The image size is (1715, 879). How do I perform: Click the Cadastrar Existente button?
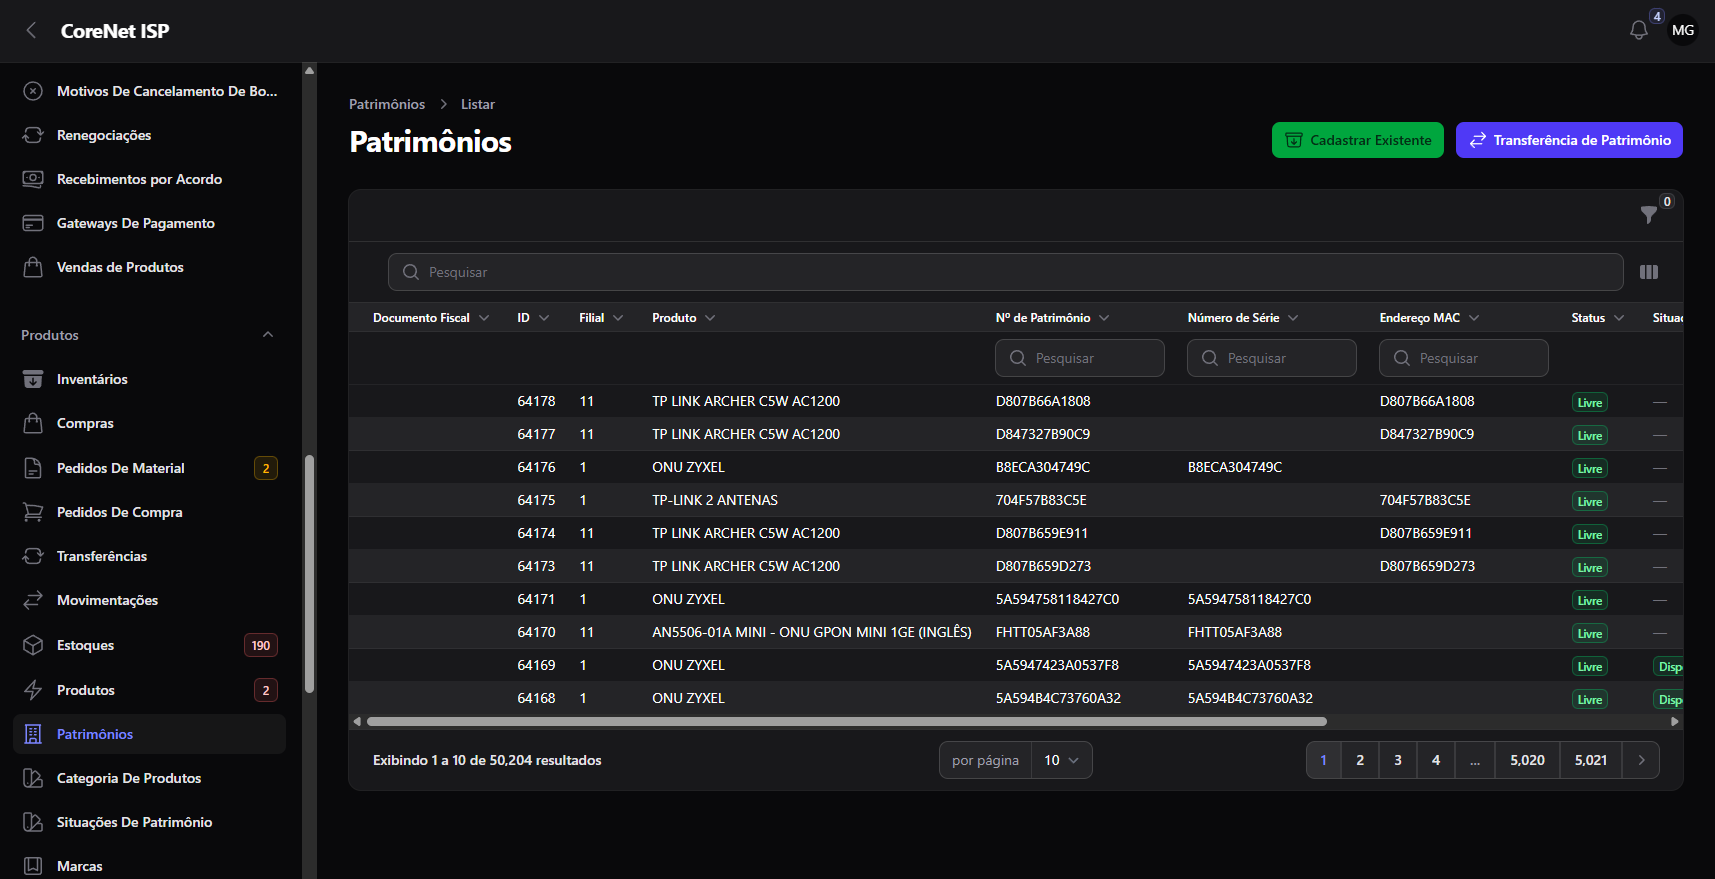(1358, 140)
